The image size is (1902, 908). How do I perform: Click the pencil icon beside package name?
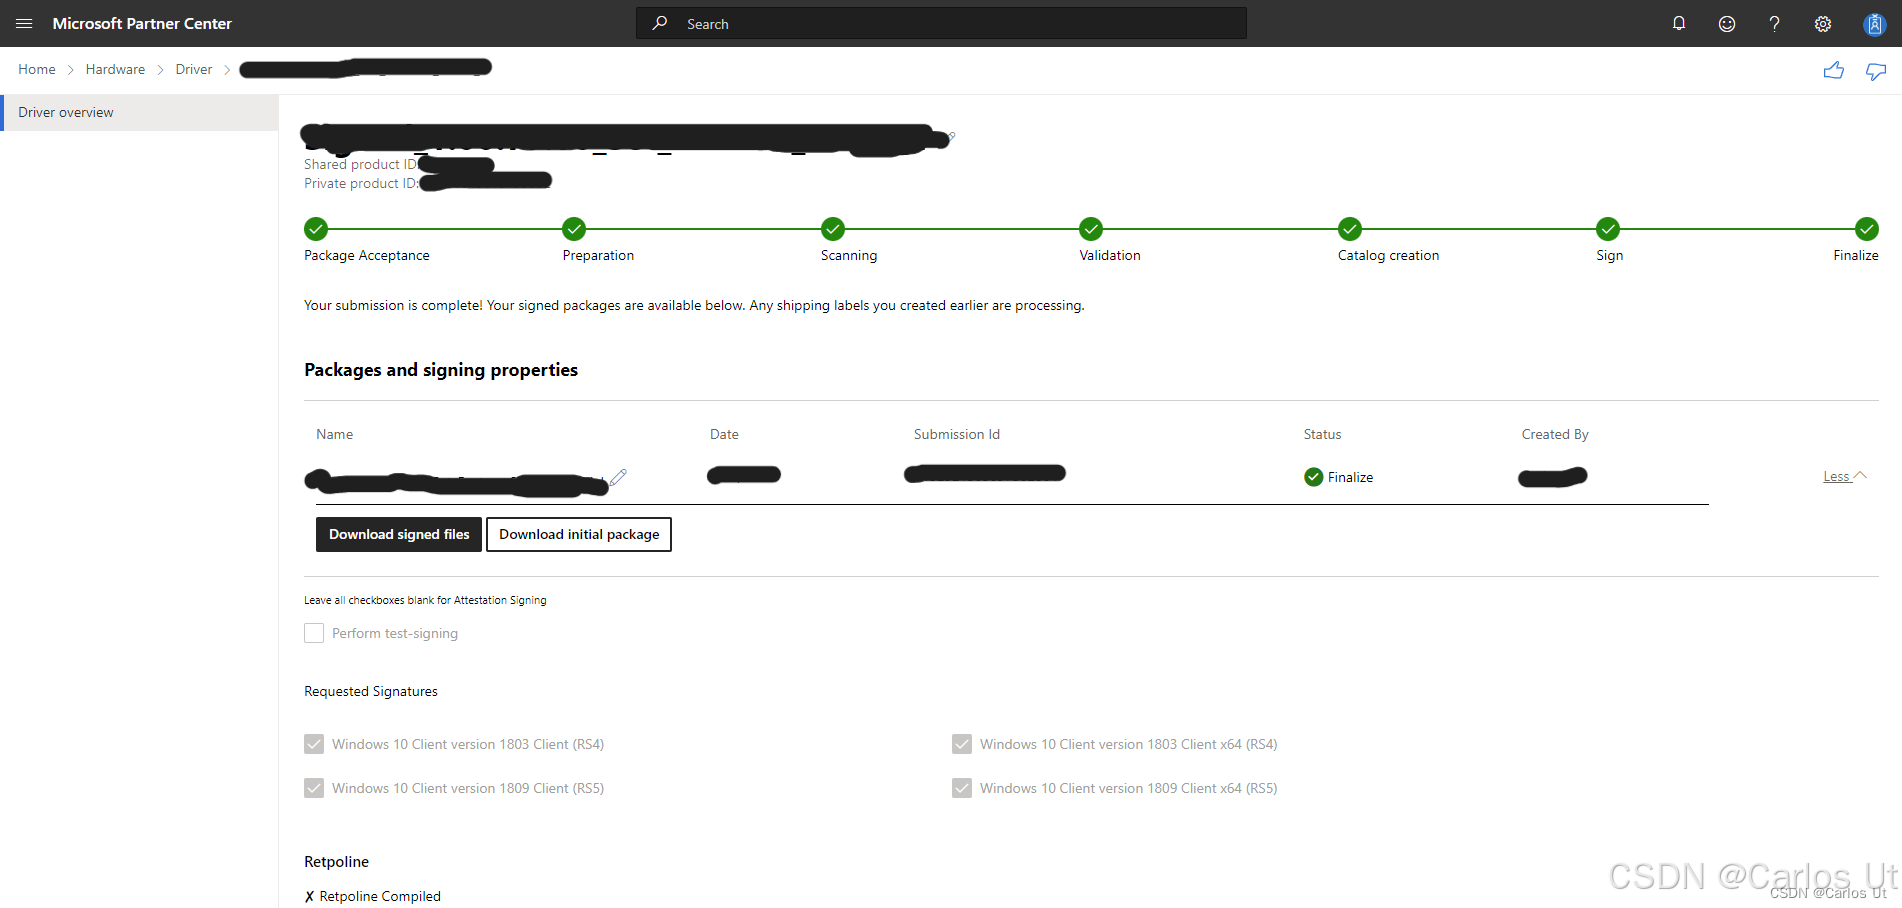point(618,477)
